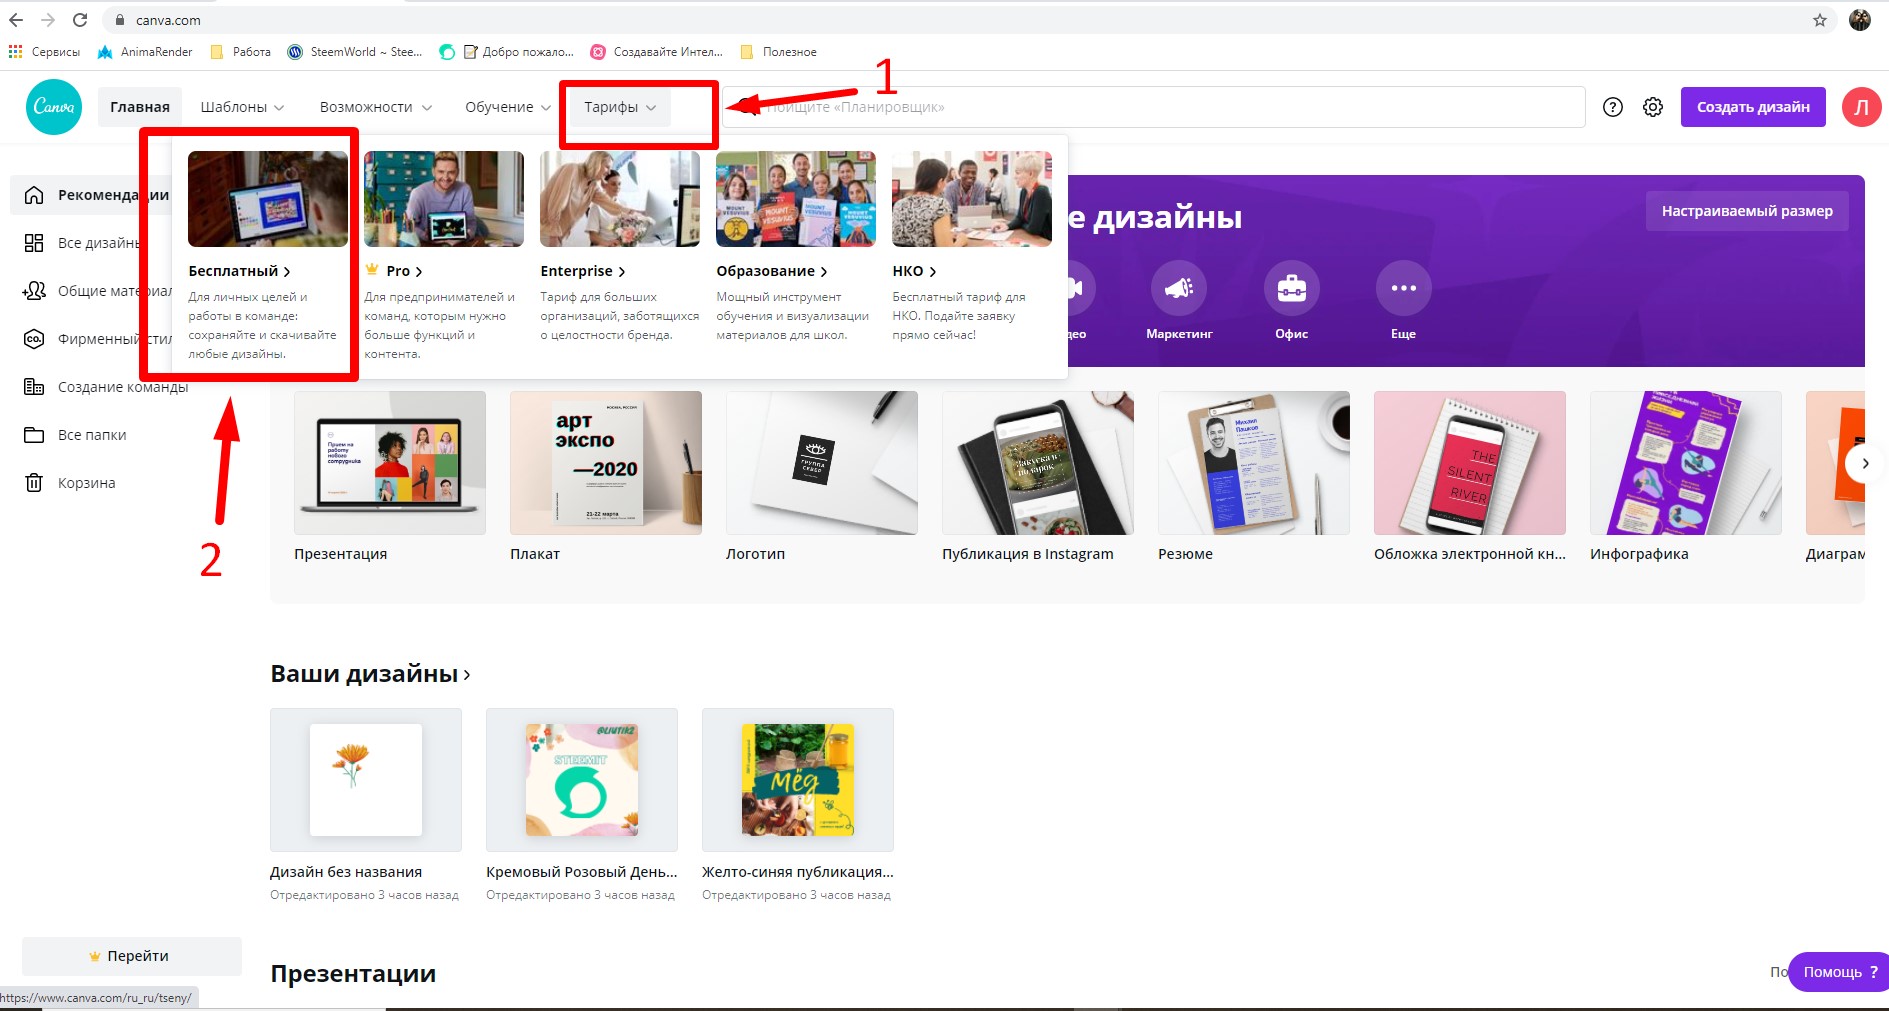Select the Резюме template thumbnail
1889x1011 pixels.
[x=1254, y=463]
